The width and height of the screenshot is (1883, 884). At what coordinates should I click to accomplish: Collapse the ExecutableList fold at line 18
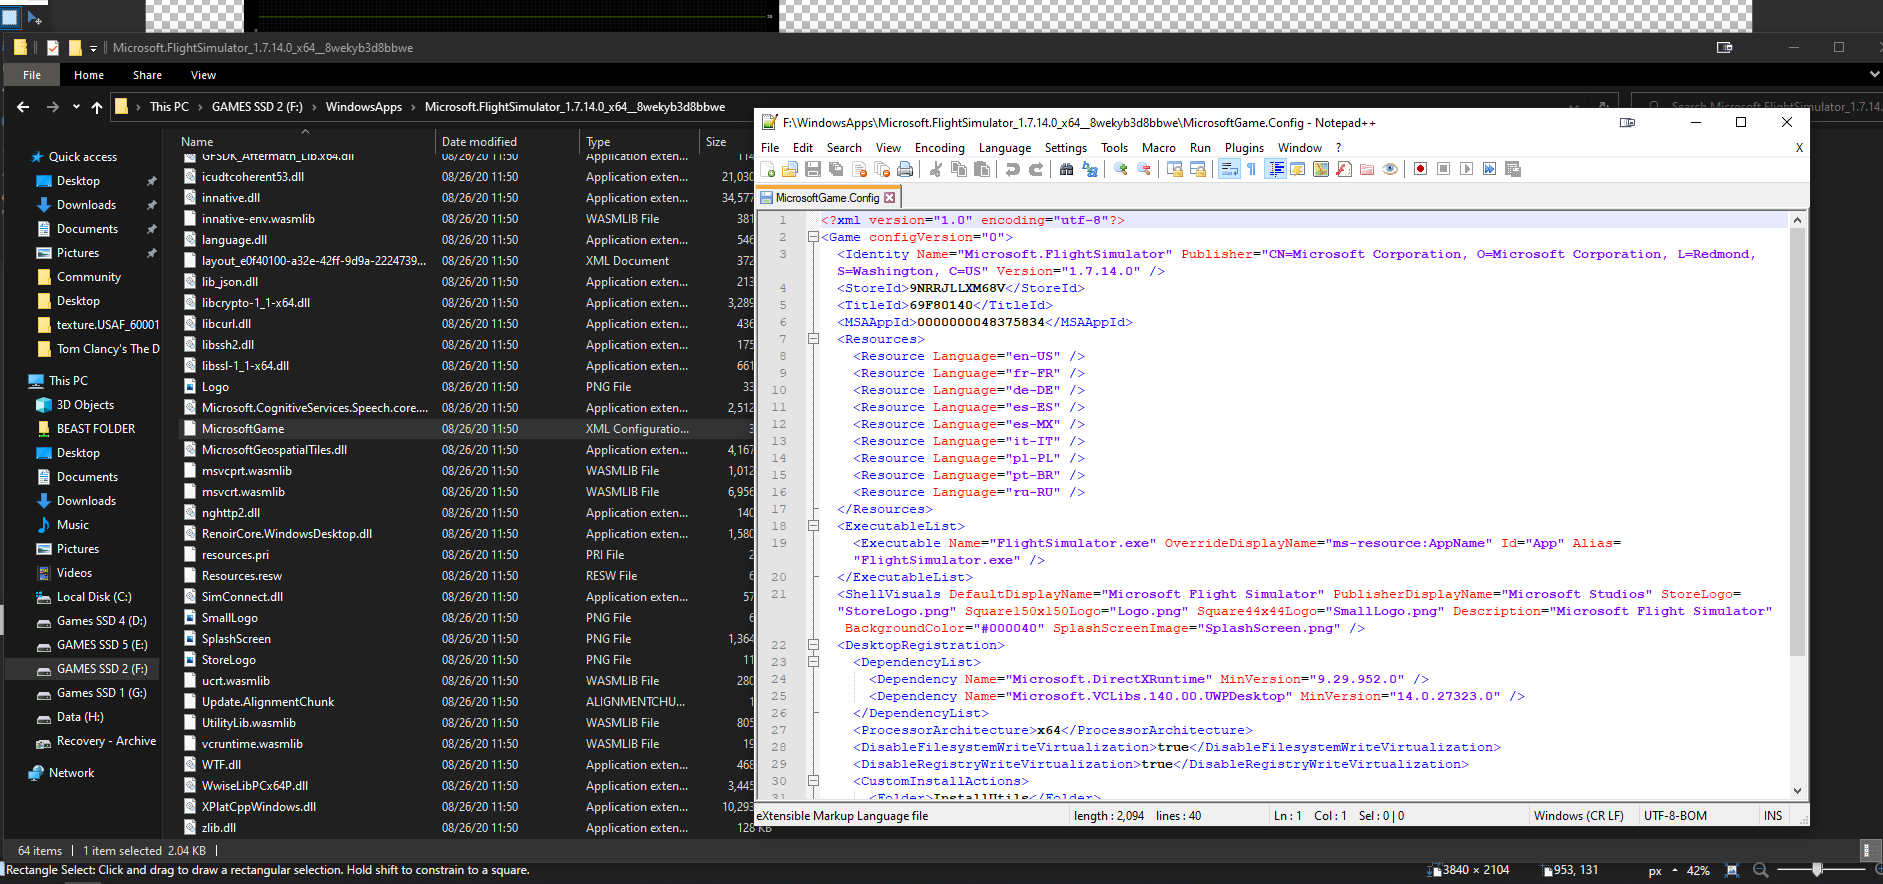(813, 526)
